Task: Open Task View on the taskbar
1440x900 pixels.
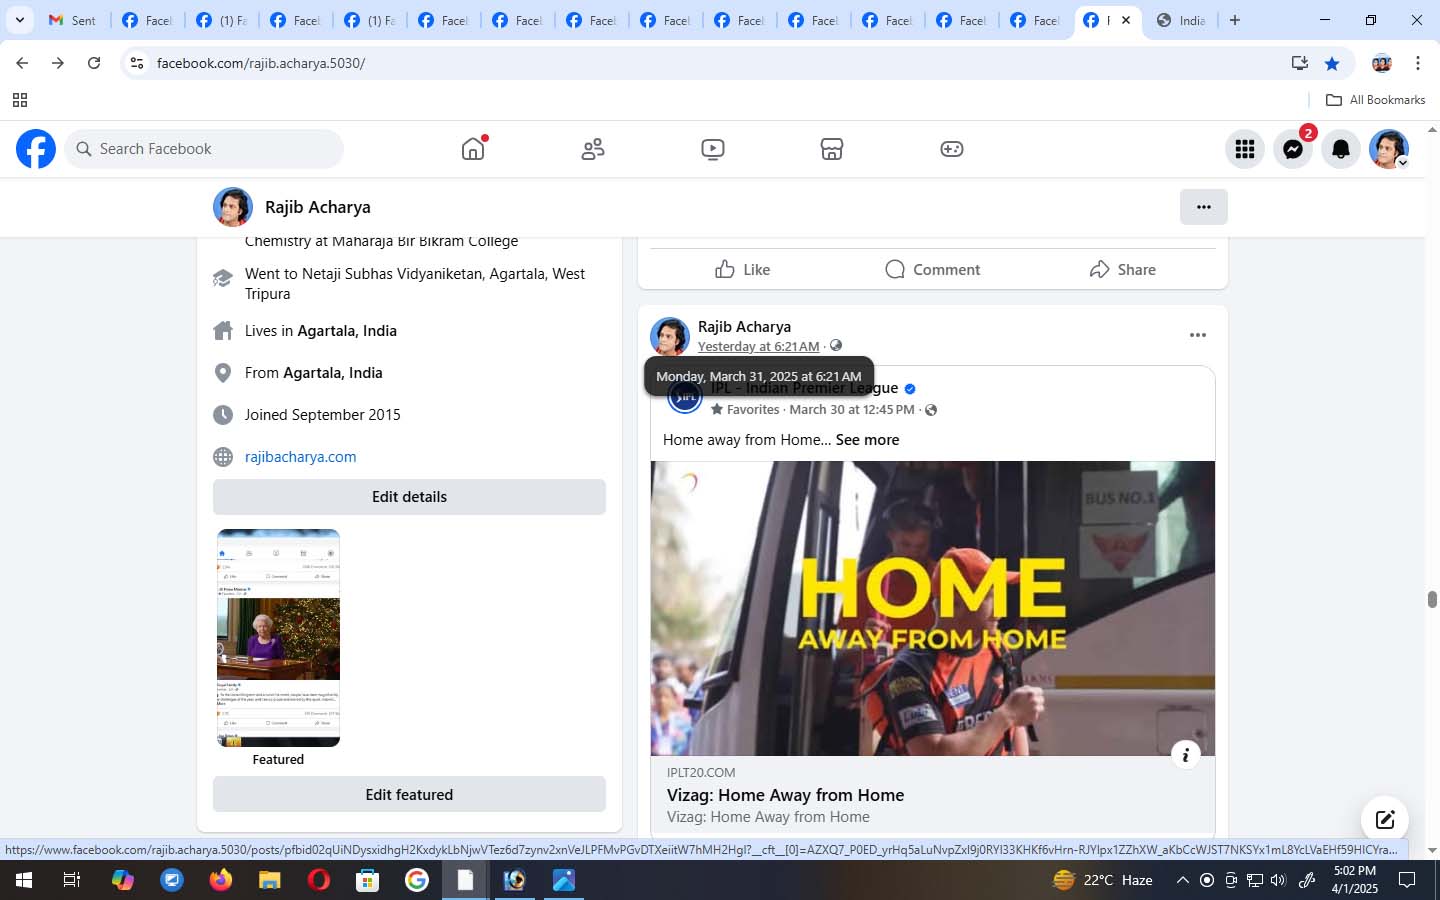Action: coord(71,880)
